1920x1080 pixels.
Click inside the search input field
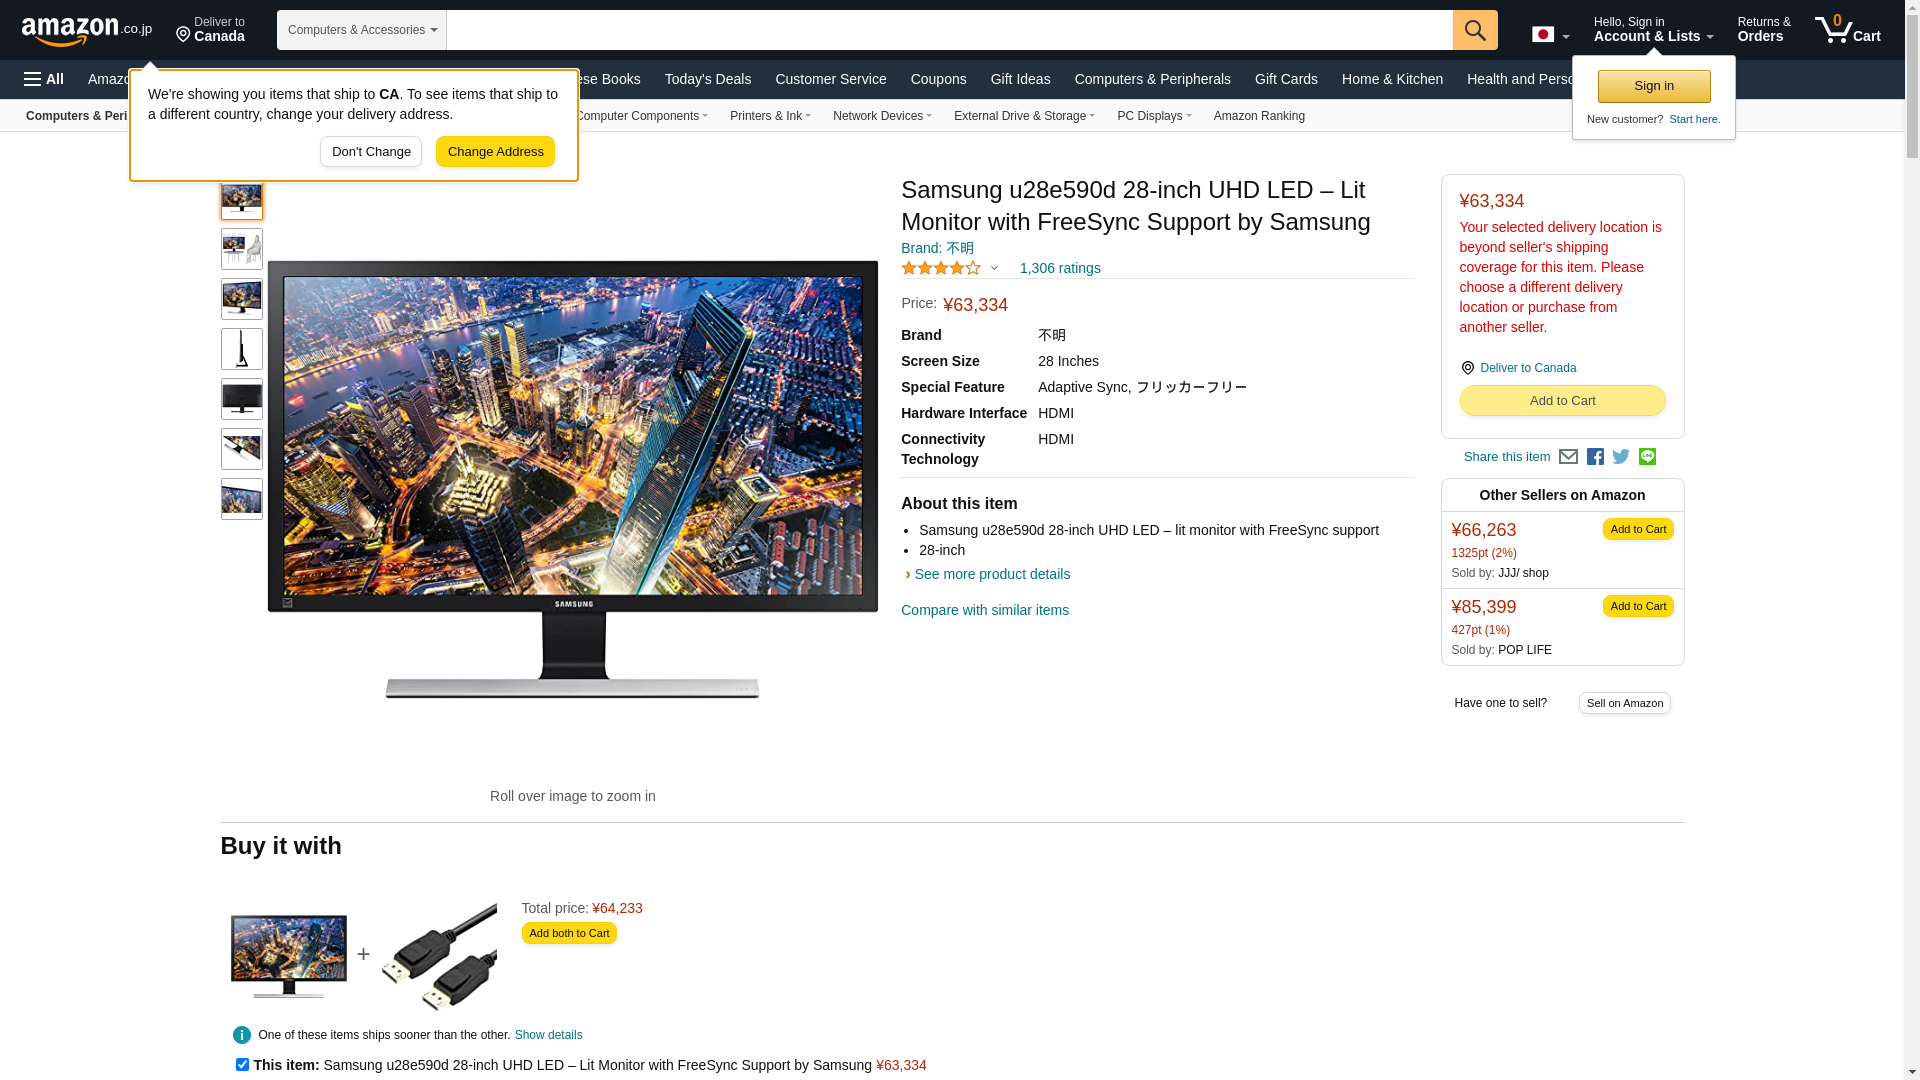[949, 30]
